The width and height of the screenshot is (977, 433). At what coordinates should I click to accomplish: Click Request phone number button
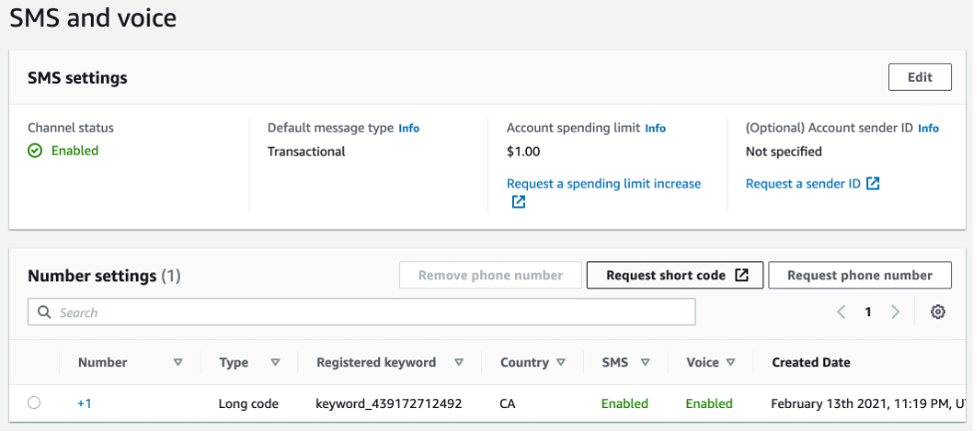[x=859, y=275]
